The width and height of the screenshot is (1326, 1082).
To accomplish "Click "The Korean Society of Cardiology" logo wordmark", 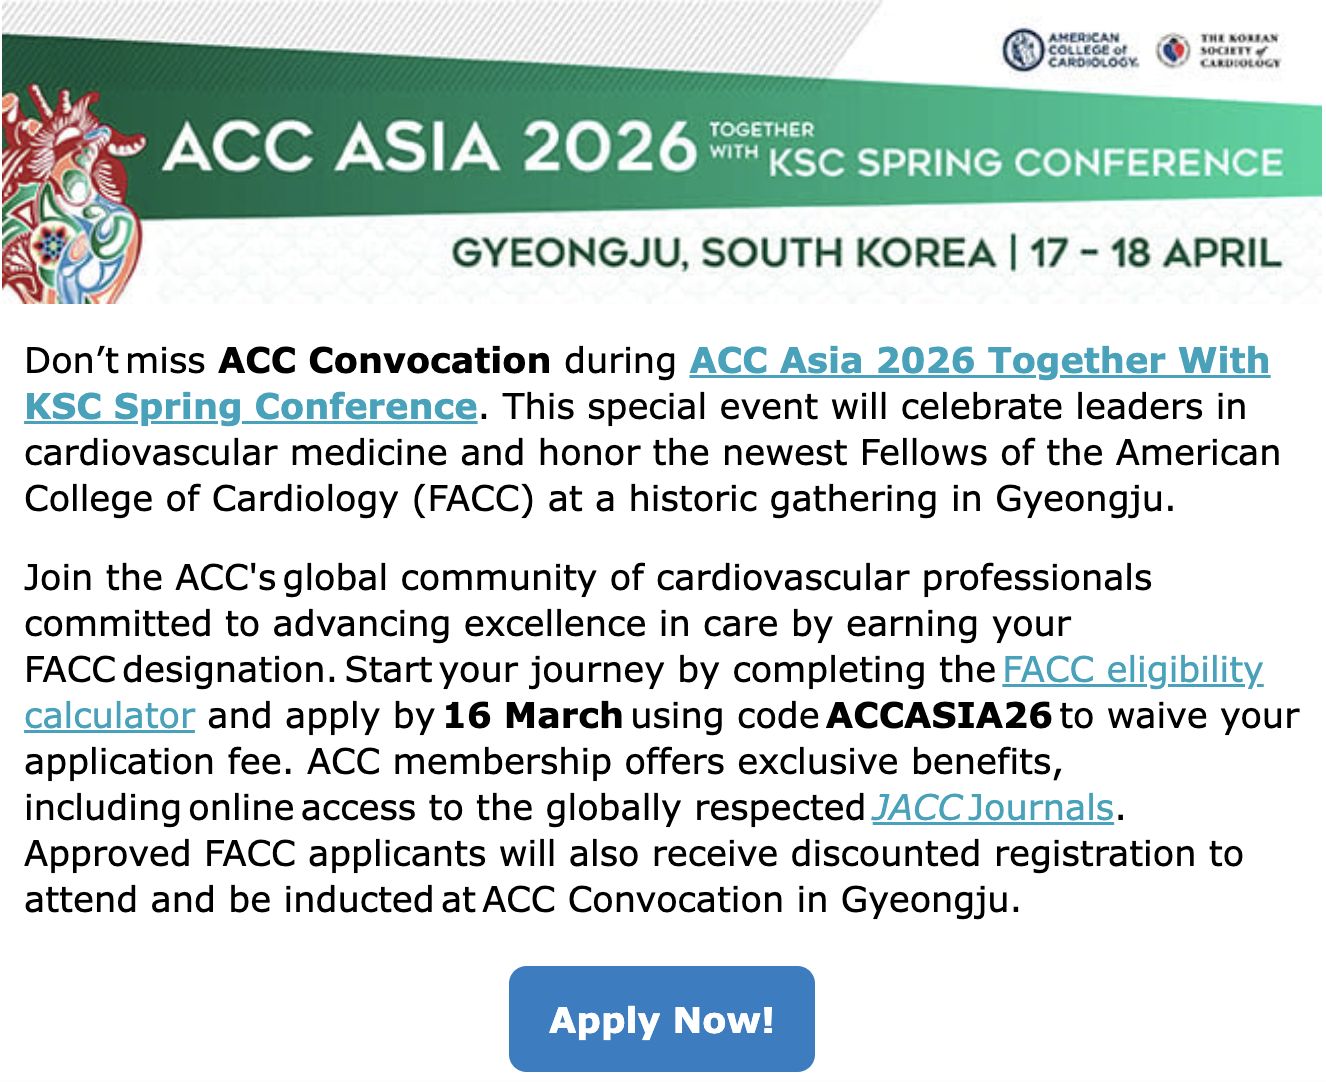I will click(x=1239, y=50).
